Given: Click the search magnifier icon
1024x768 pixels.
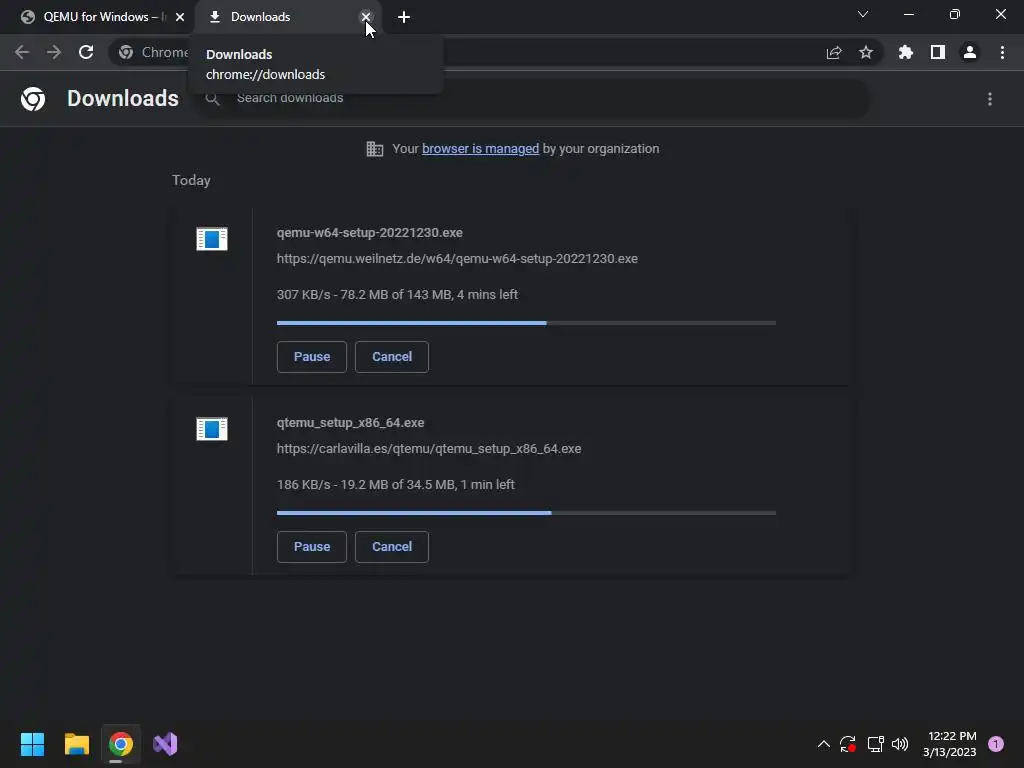Looking at the screenshot, I should point(212,99).
